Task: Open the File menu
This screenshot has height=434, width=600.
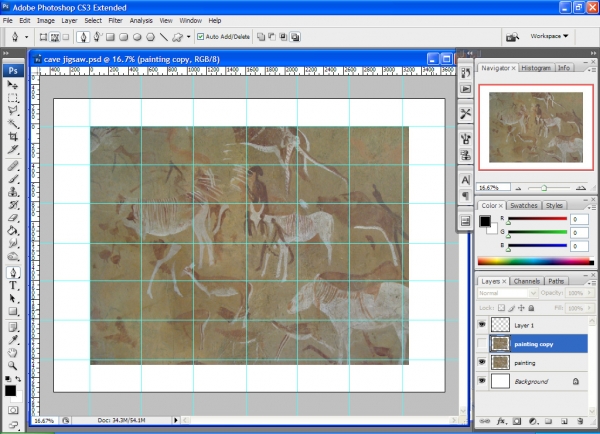Action: pyautogui.click(x=8, y=21)
